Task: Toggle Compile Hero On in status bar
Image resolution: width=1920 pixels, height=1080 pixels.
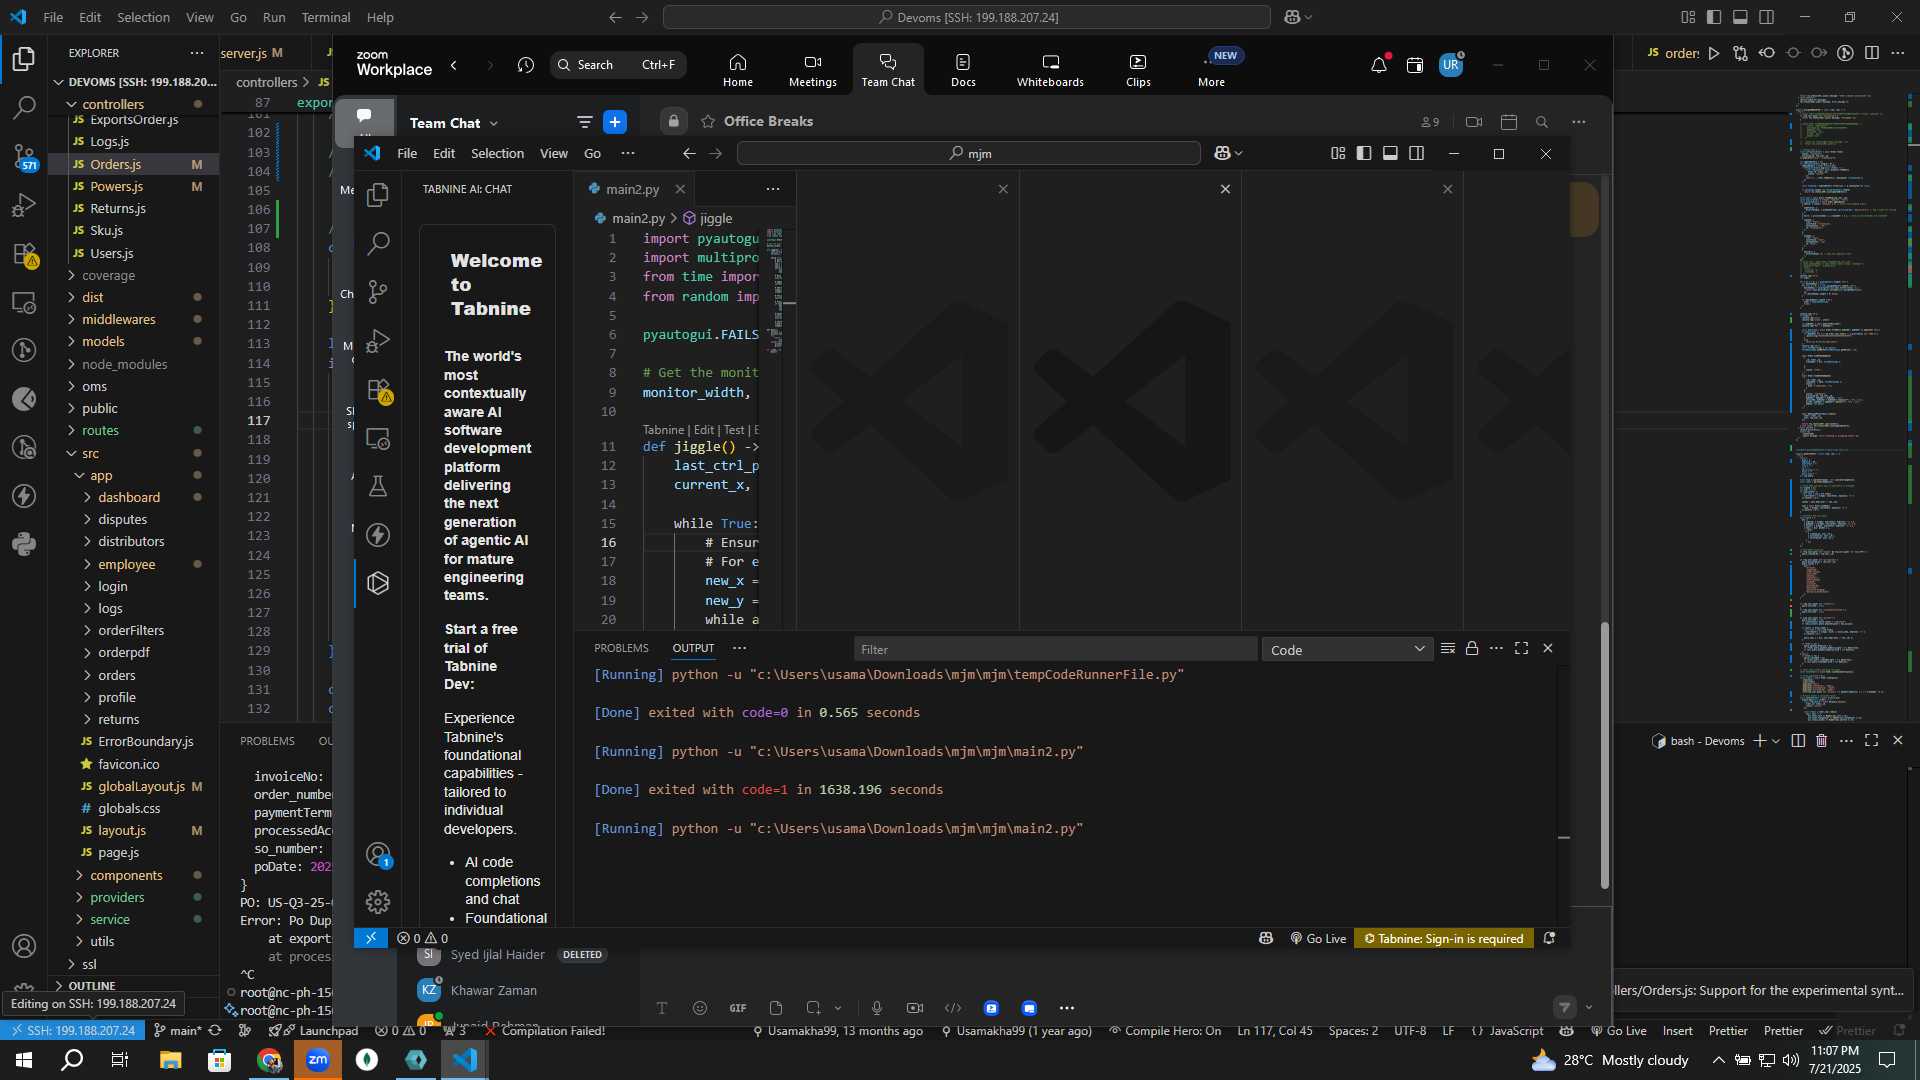Action: pos(1165,1031)
